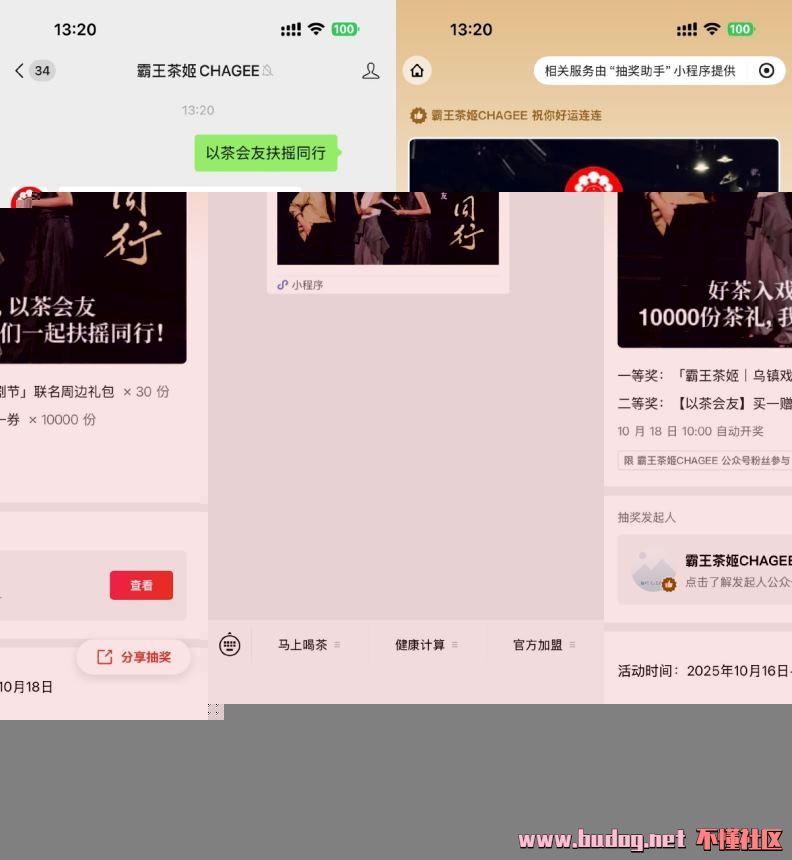Viewport: 792px width, 860px height.
Task: Tap the 小程序 link icon under card
Action: pyautogui.click(x=283, y=285)
